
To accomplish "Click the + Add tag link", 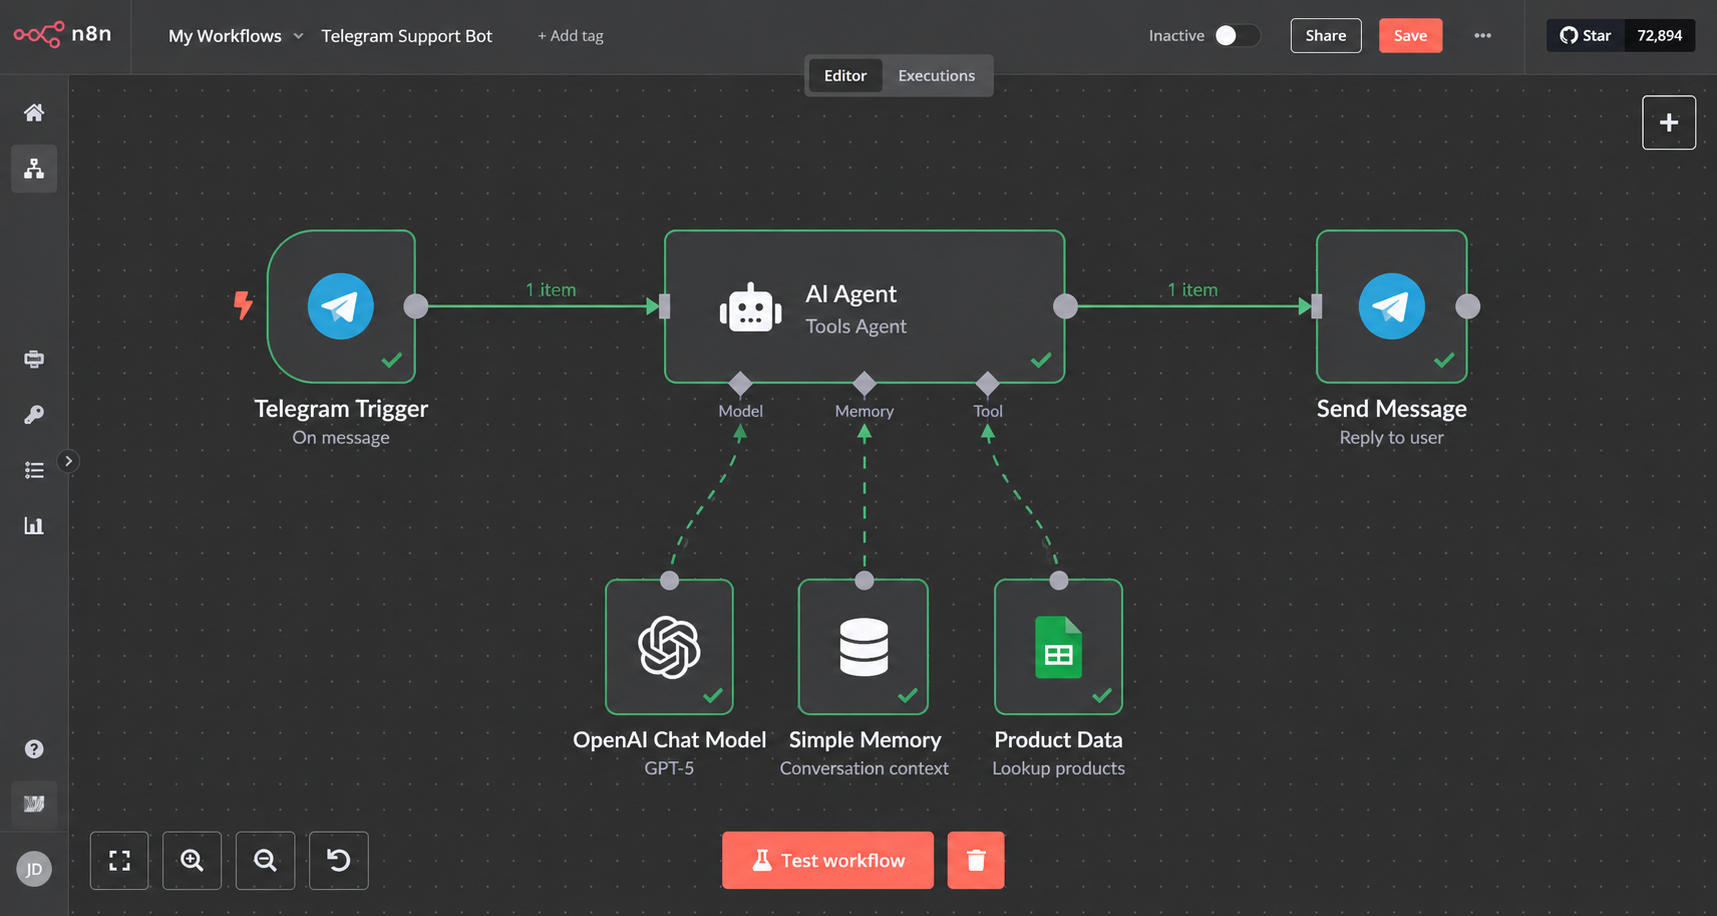I will point(570,36).
